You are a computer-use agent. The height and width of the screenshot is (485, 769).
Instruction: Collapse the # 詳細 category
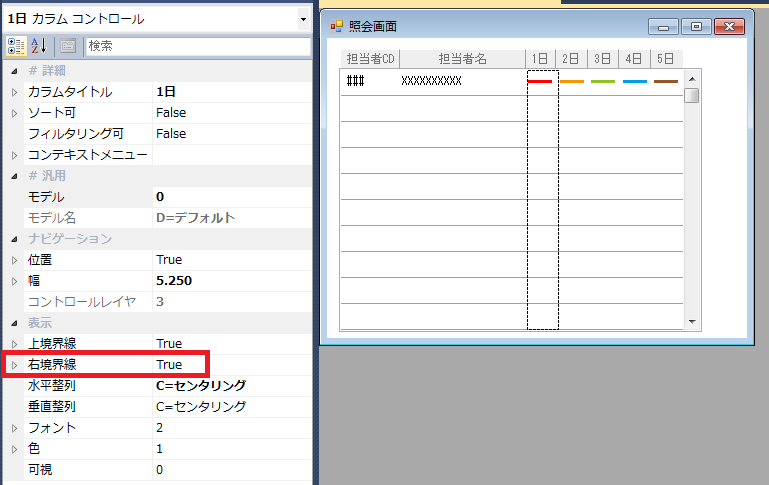pyautogui.click(x=14, y=71)
